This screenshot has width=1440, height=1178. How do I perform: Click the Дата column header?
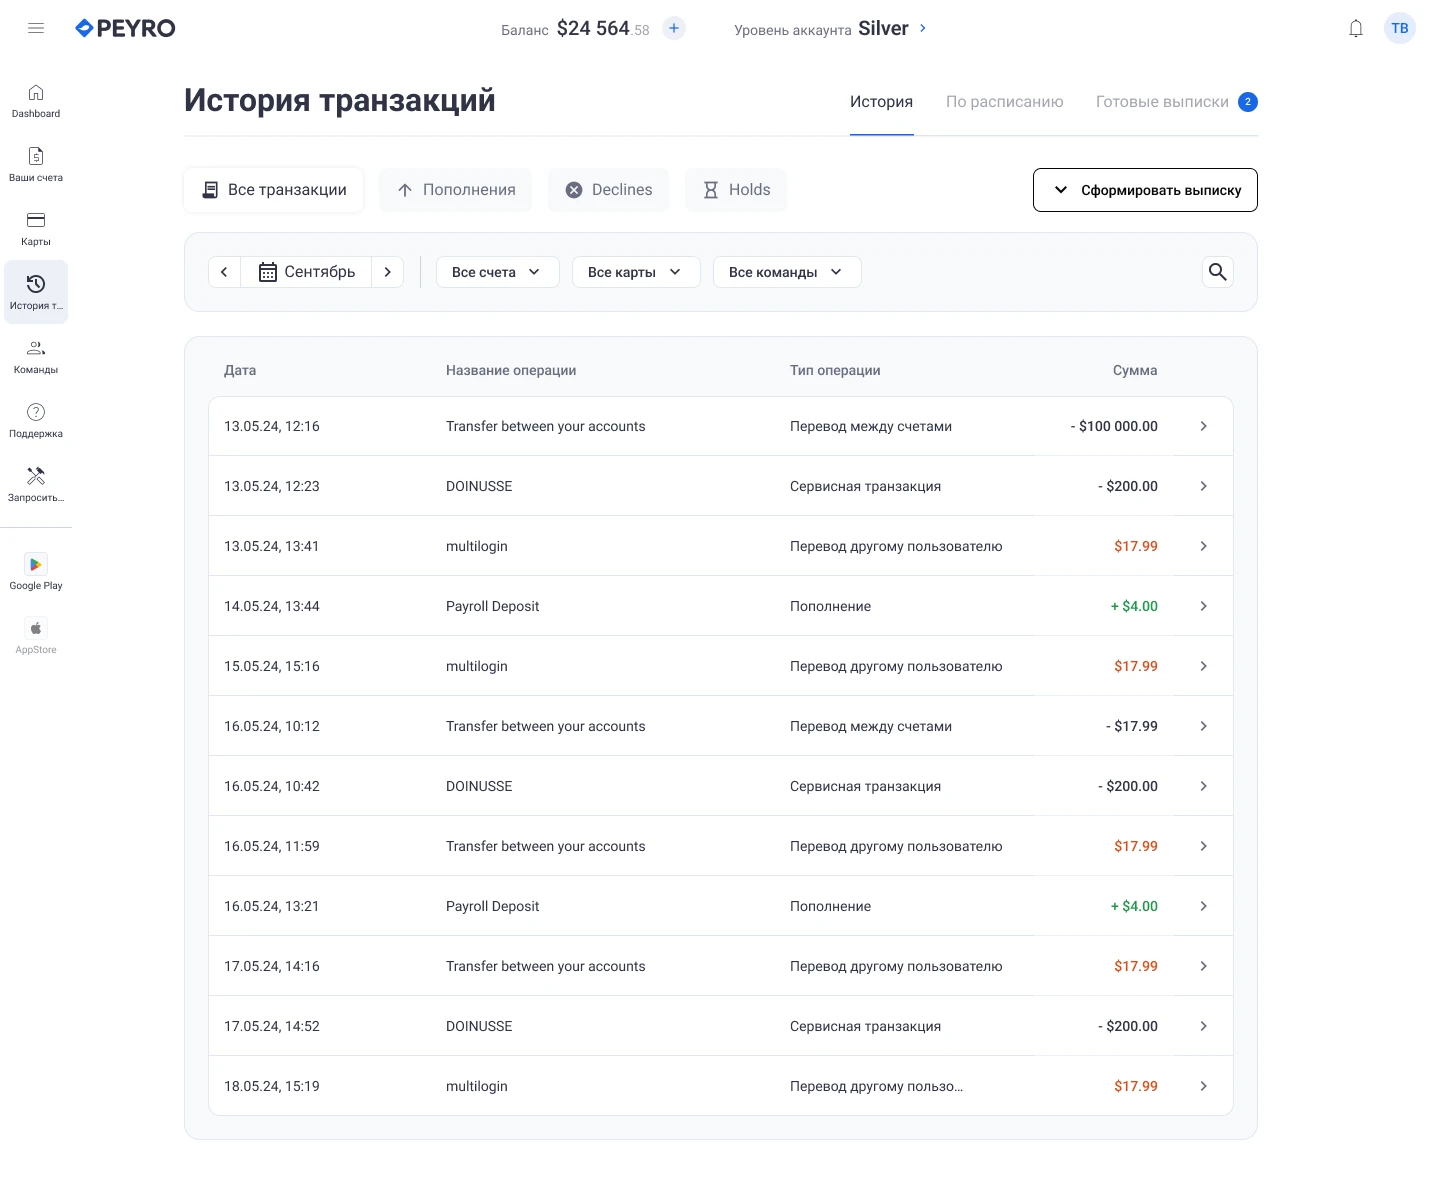pyautogui.click(x=240, y=370)
